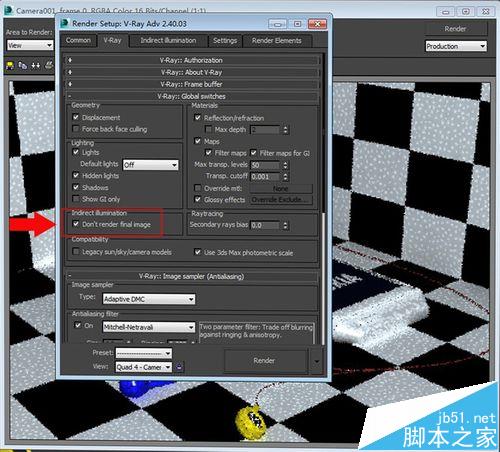This screenshot has height=452, width=500.
Task: Toggle the Lights checkbox
Action: click(x=76, y=152)
